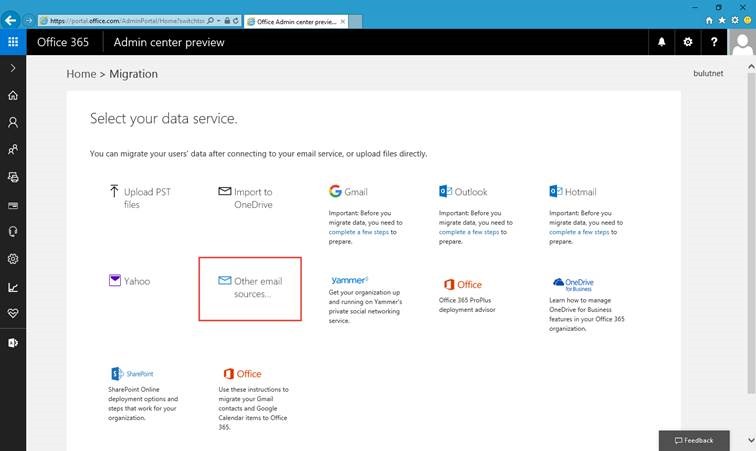Open the settings gear in the header

click(x=688, y=42)
